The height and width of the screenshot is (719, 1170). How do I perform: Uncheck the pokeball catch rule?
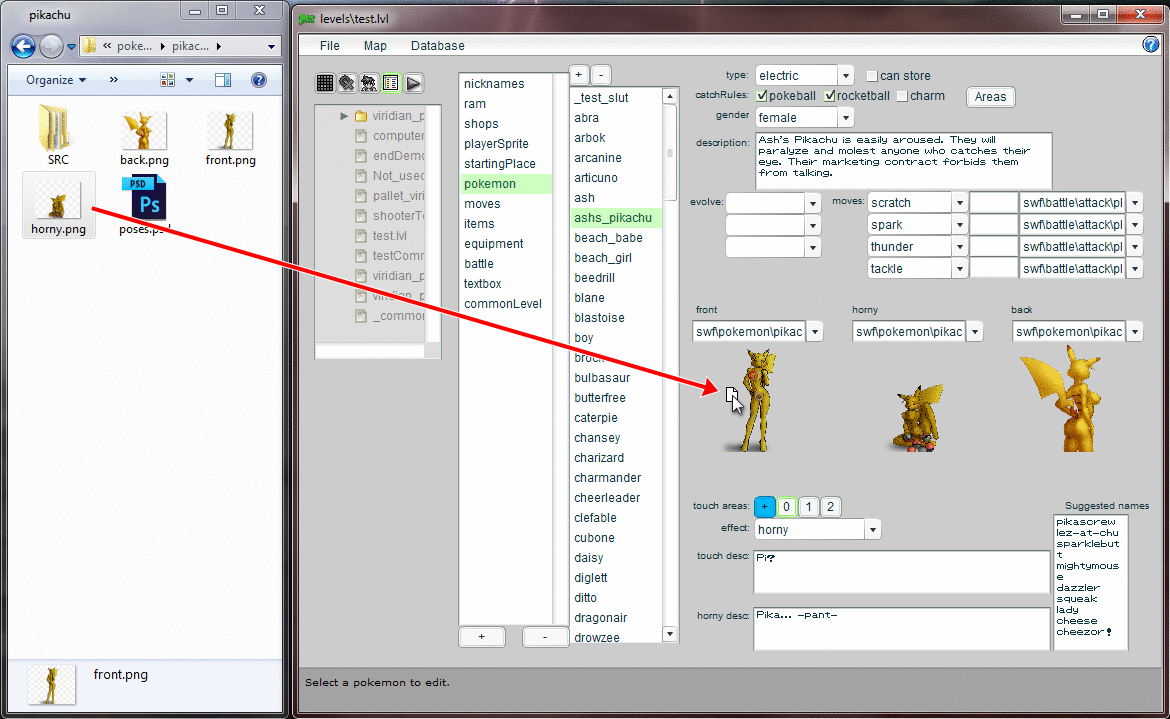pos(763,96)
